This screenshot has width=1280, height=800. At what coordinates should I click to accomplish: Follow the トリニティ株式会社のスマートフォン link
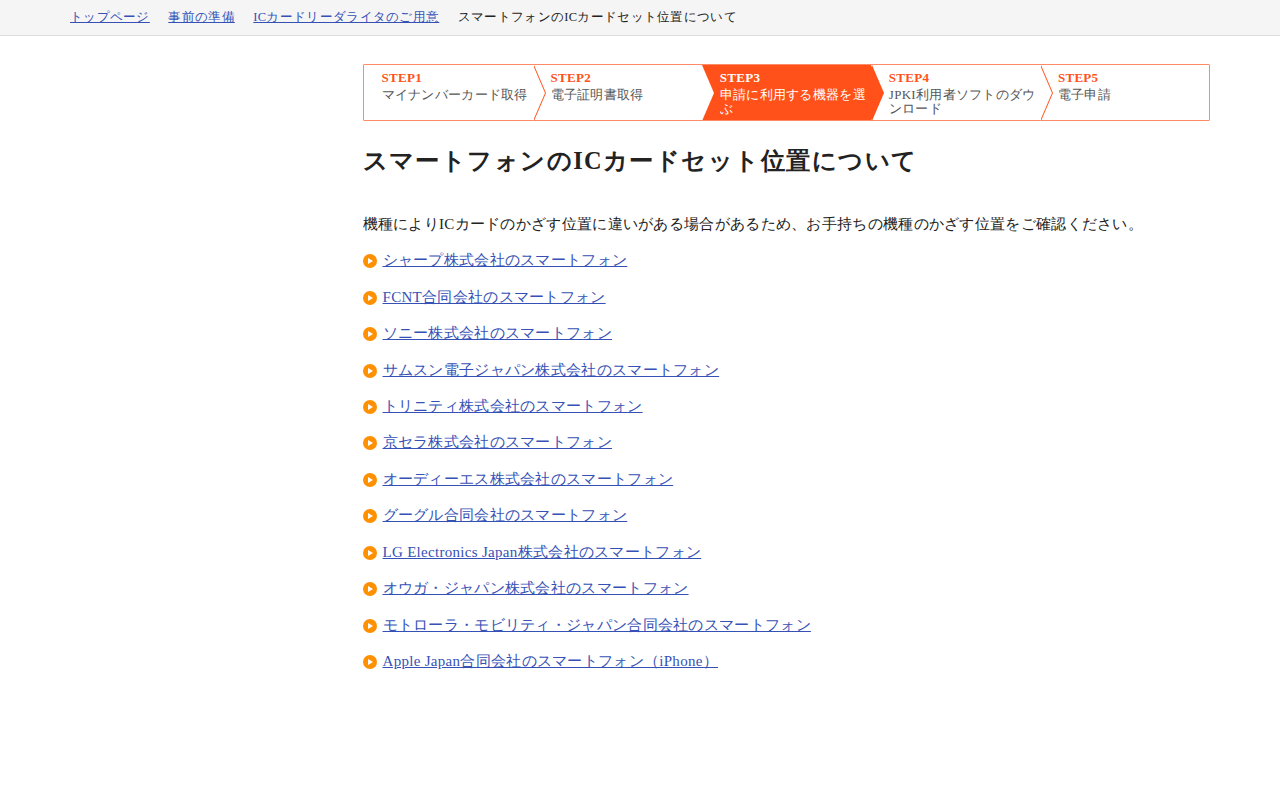tap(512, 406)
